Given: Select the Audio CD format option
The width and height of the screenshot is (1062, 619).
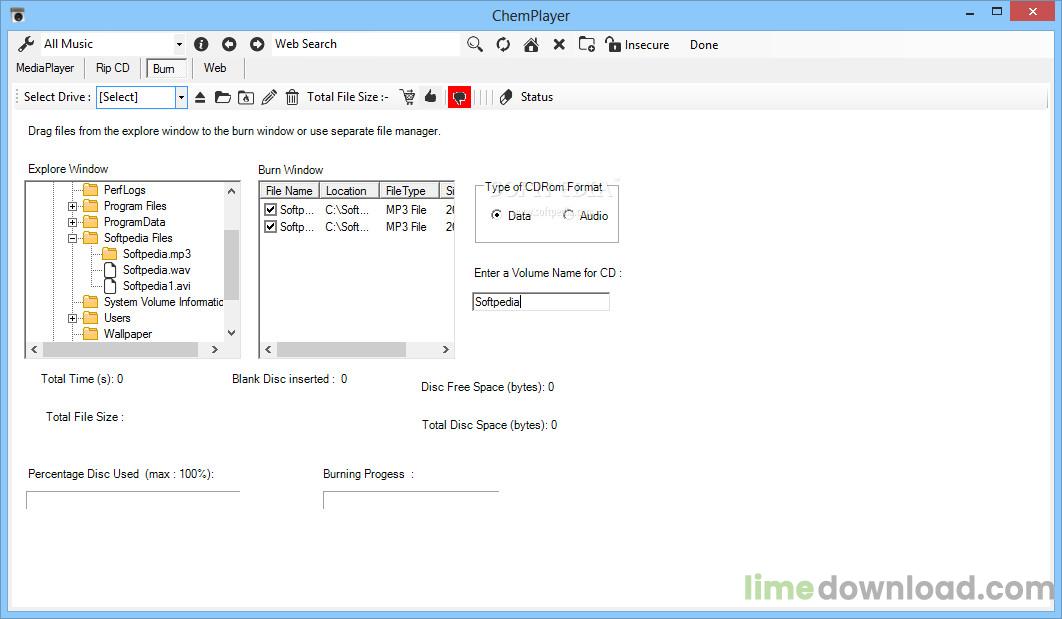Looking at the screenshot, I should [x=569, y=216].
